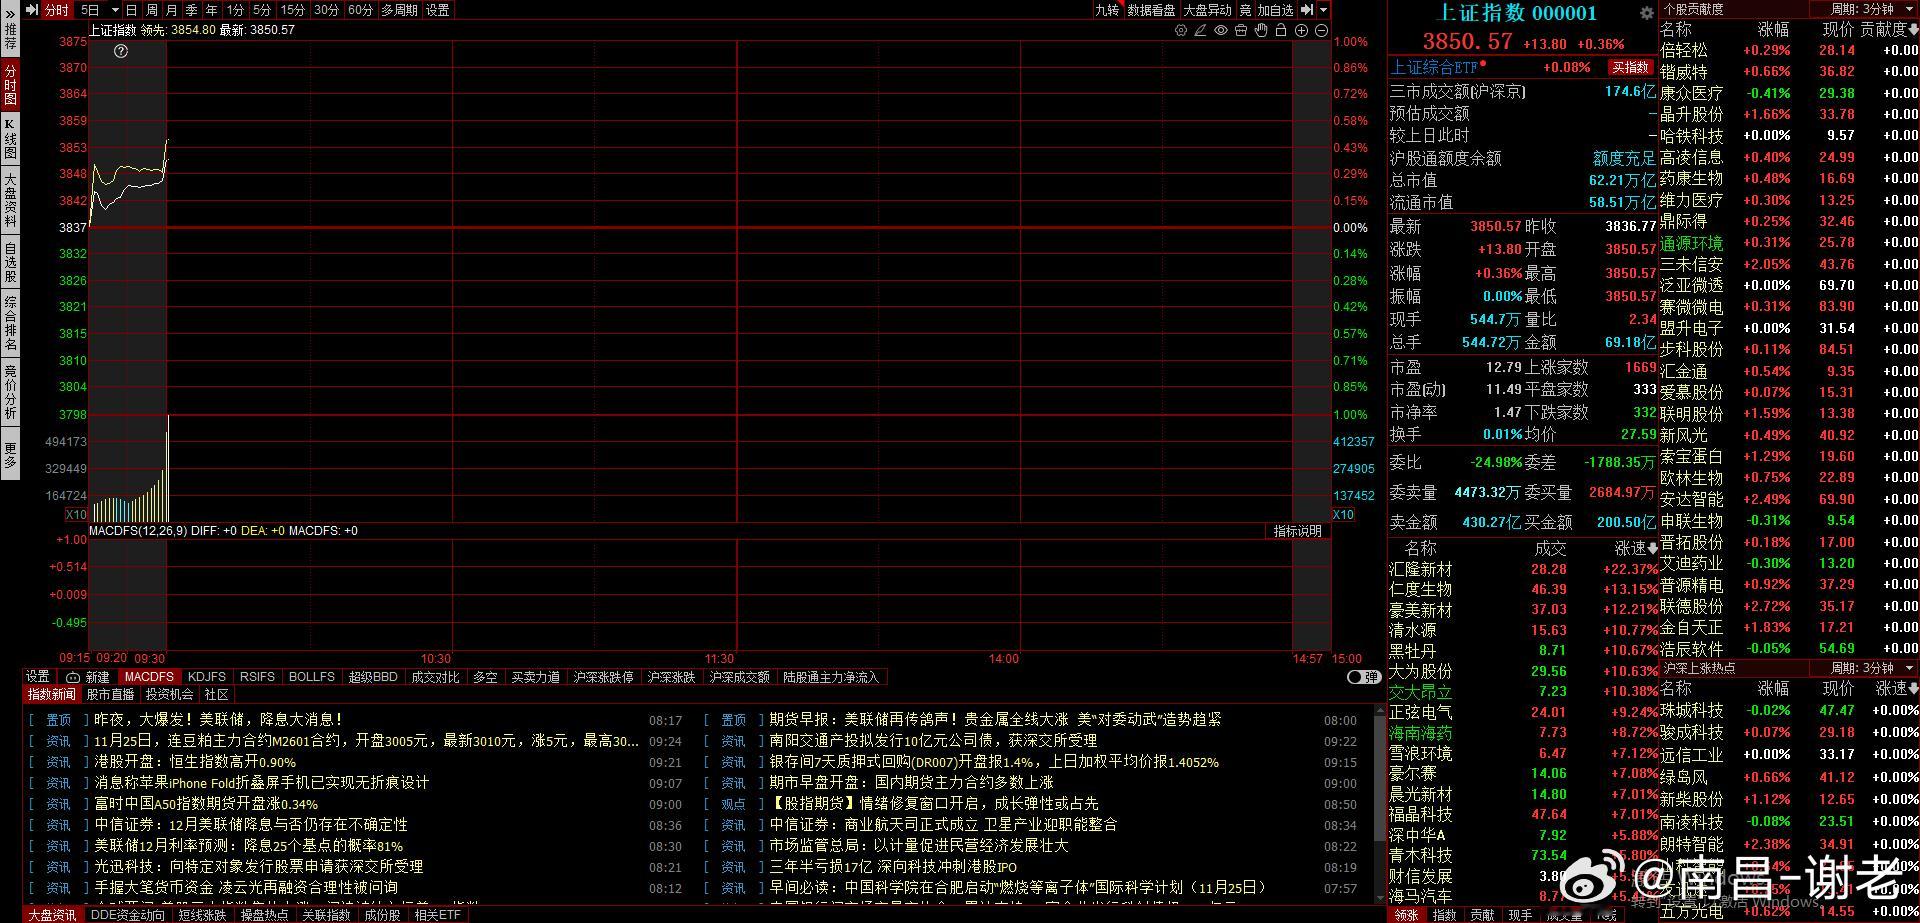
Task: Switch to 股市直播 news tab
Action: point(110,694)
